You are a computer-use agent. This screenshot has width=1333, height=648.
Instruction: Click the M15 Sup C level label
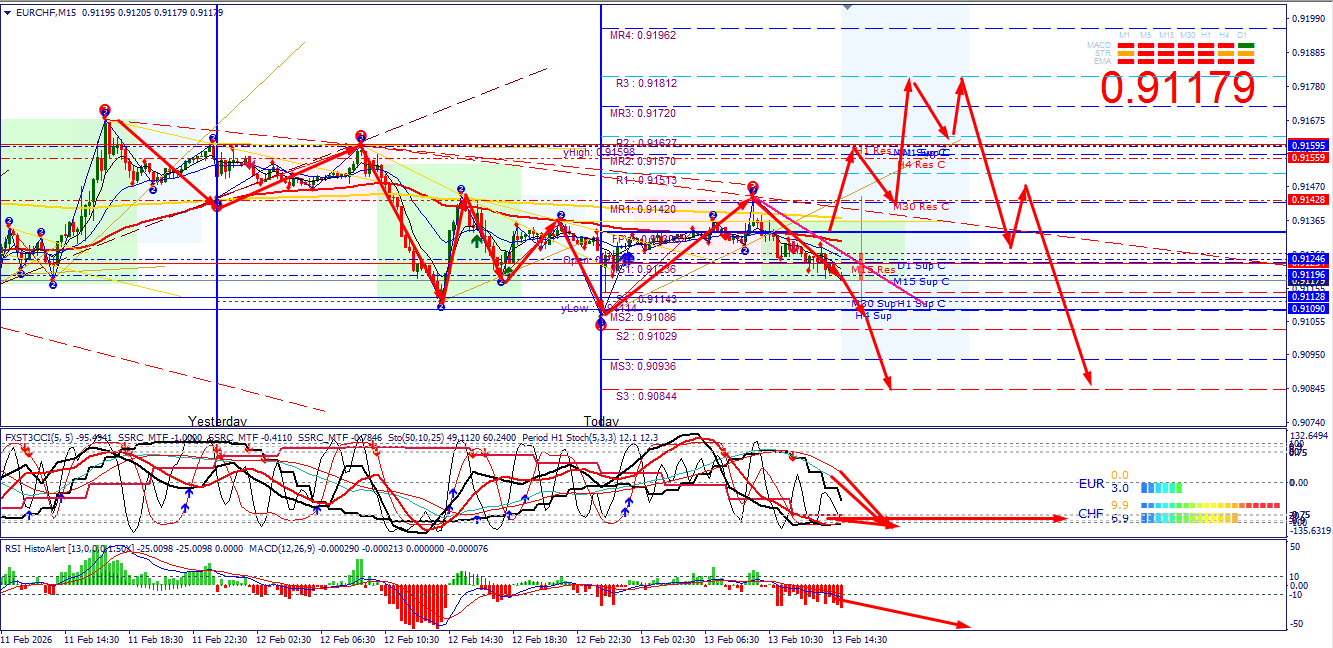[921, 282]
